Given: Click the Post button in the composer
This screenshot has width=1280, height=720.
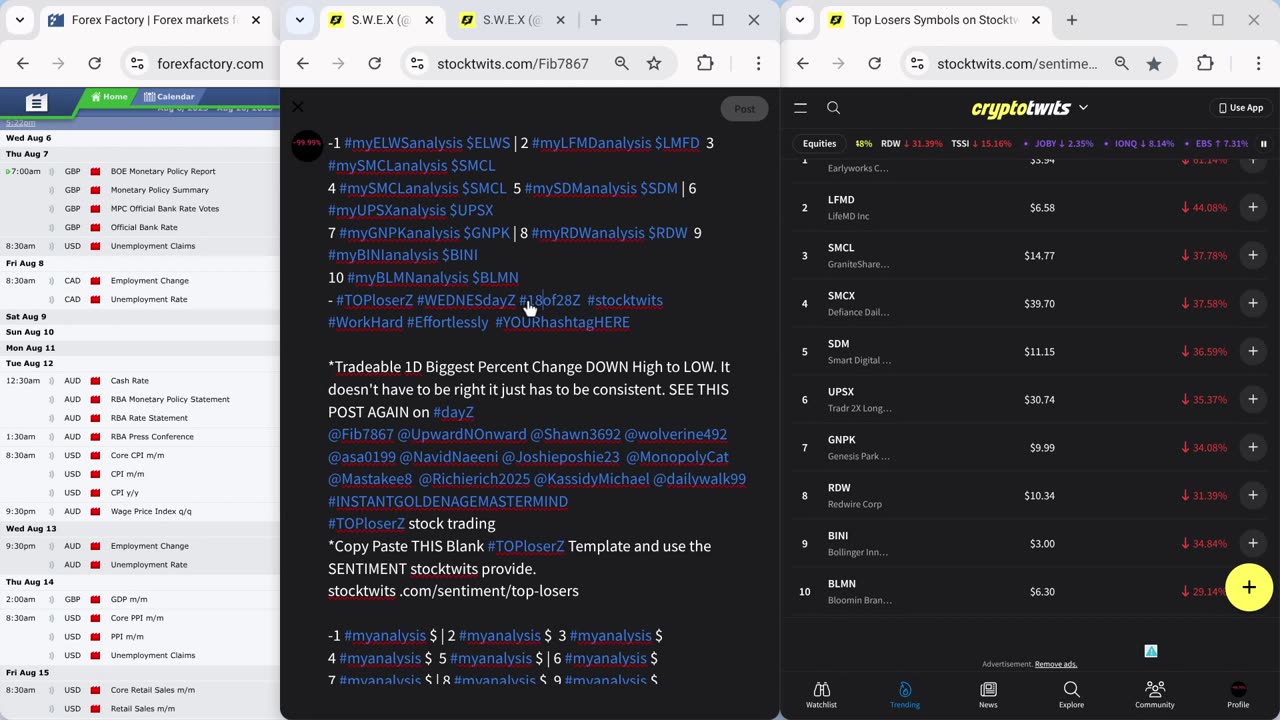Looking at the screenshot, I should point(744,109).
